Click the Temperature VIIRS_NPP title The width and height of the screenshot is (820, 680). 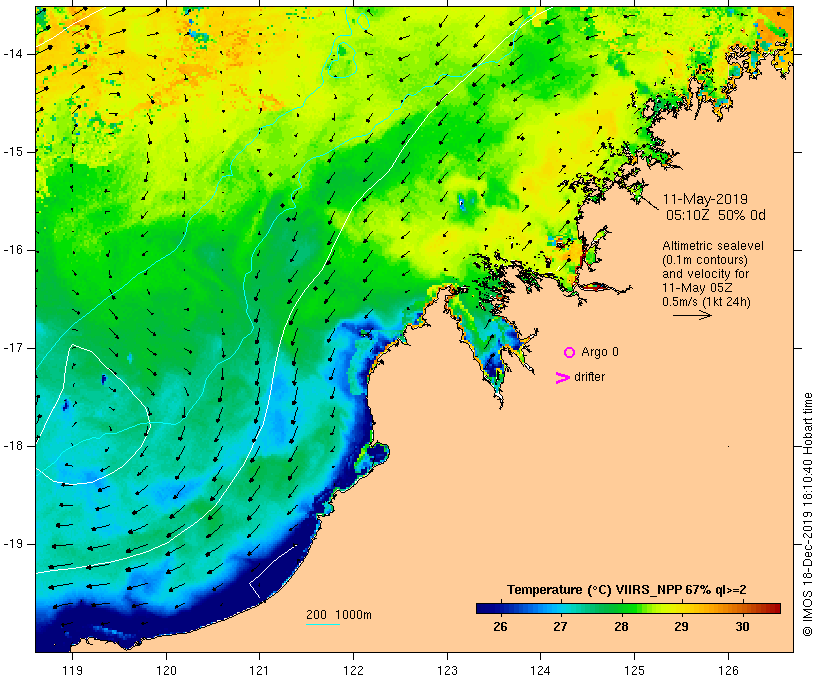tap(627, 590)
